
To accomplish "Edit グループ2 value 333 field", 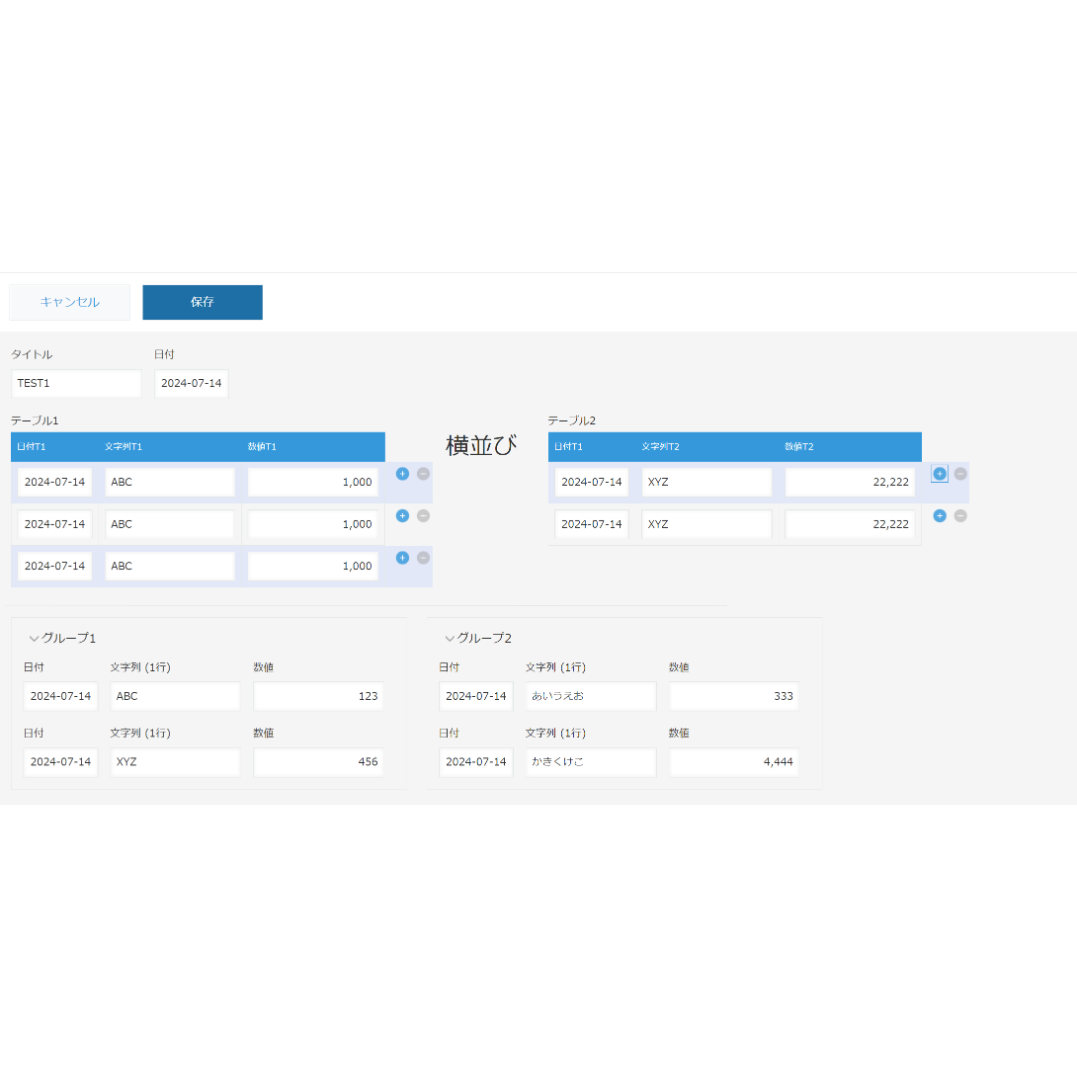I will (734, 696).
